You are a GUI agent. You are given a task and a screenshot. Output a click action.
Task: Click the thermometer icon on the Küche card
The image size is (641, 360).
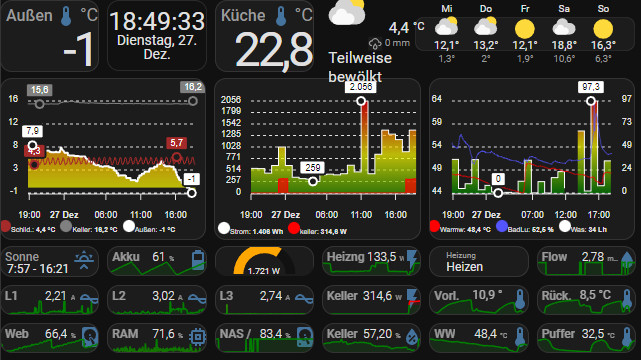pos(281,16)
